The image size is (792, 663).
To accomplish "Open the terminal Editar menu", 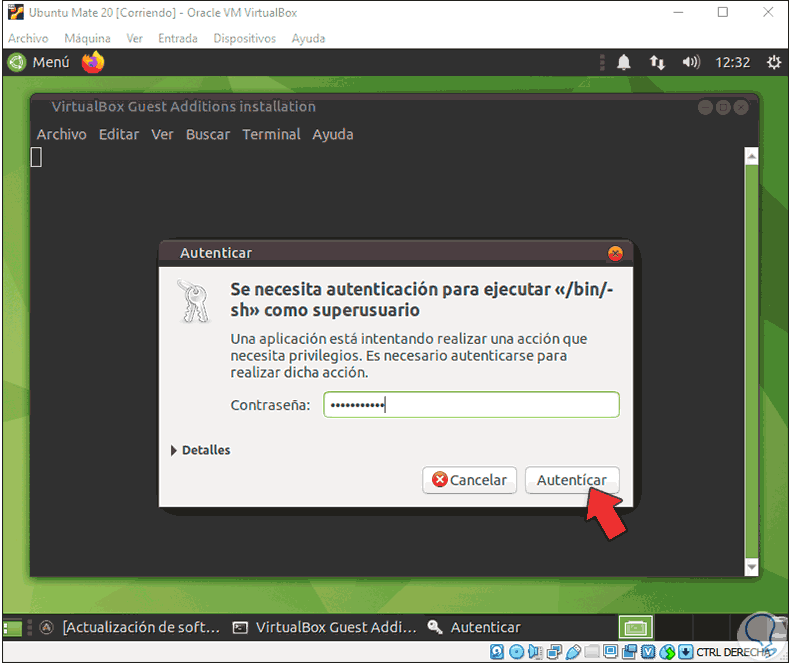I will pos(119,134).
